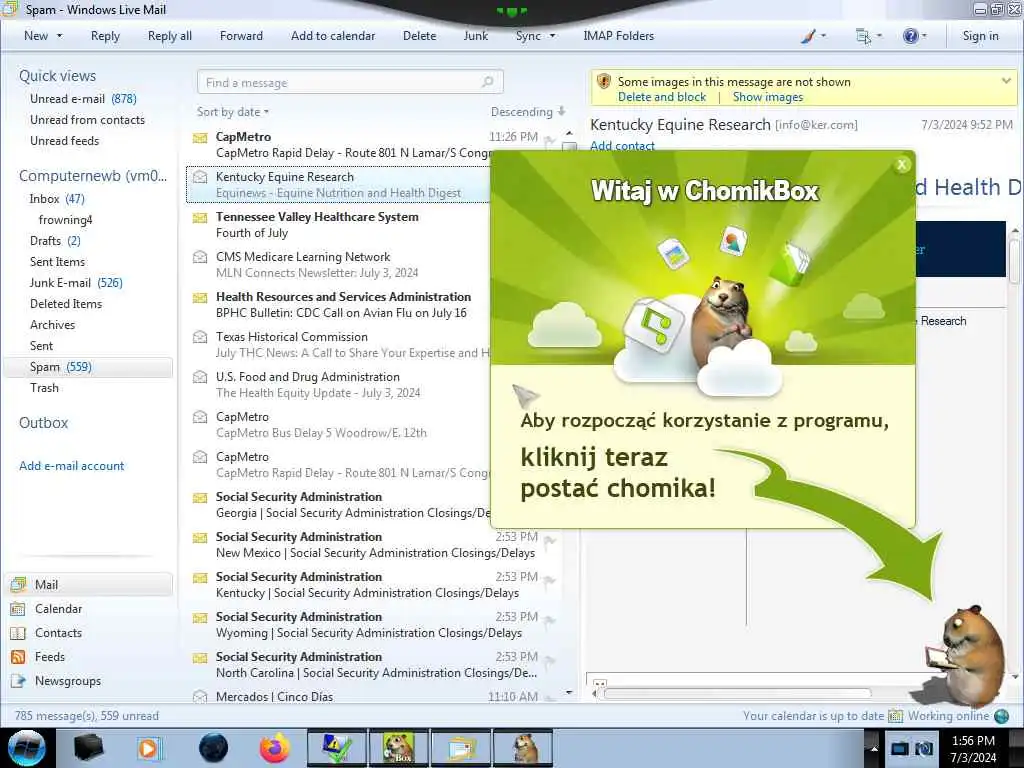Image resolution: width=1024 pixels, height=768 pixels.
Task: Select Unread from contacts view
Action: click(88, 120)
